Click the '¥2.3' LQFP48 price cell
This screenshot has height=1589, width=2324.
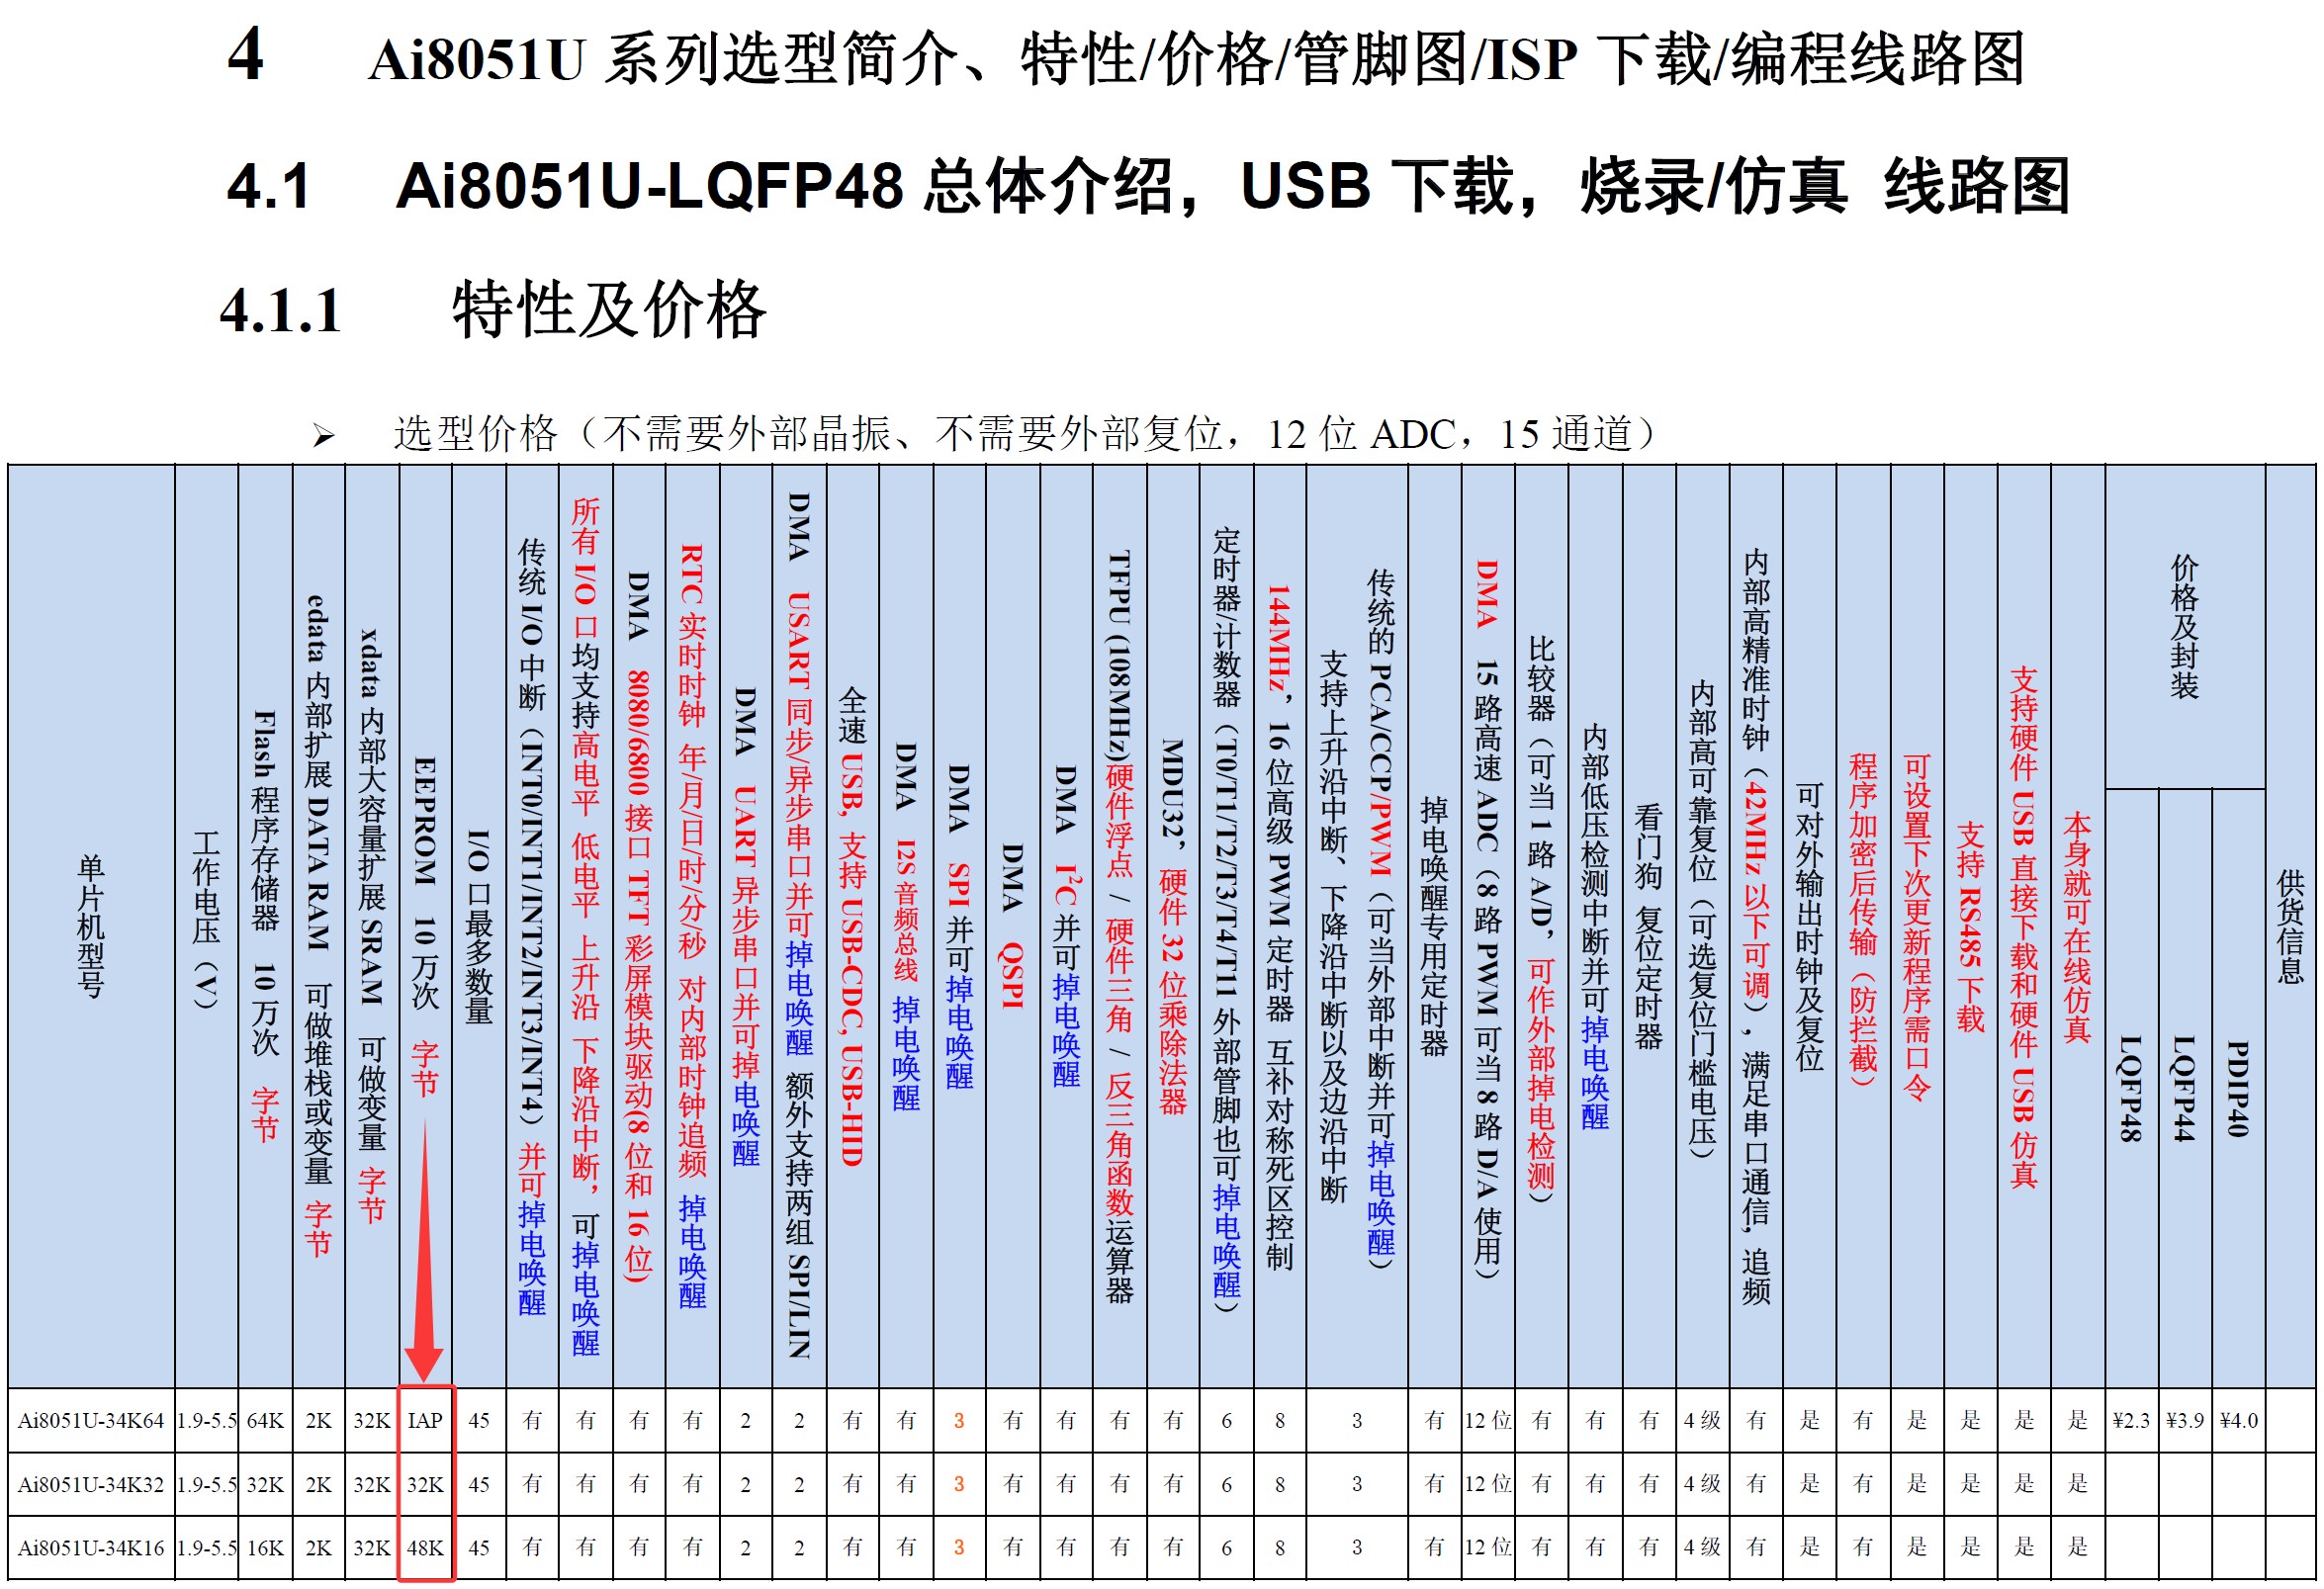[x=2130, y=1420]
